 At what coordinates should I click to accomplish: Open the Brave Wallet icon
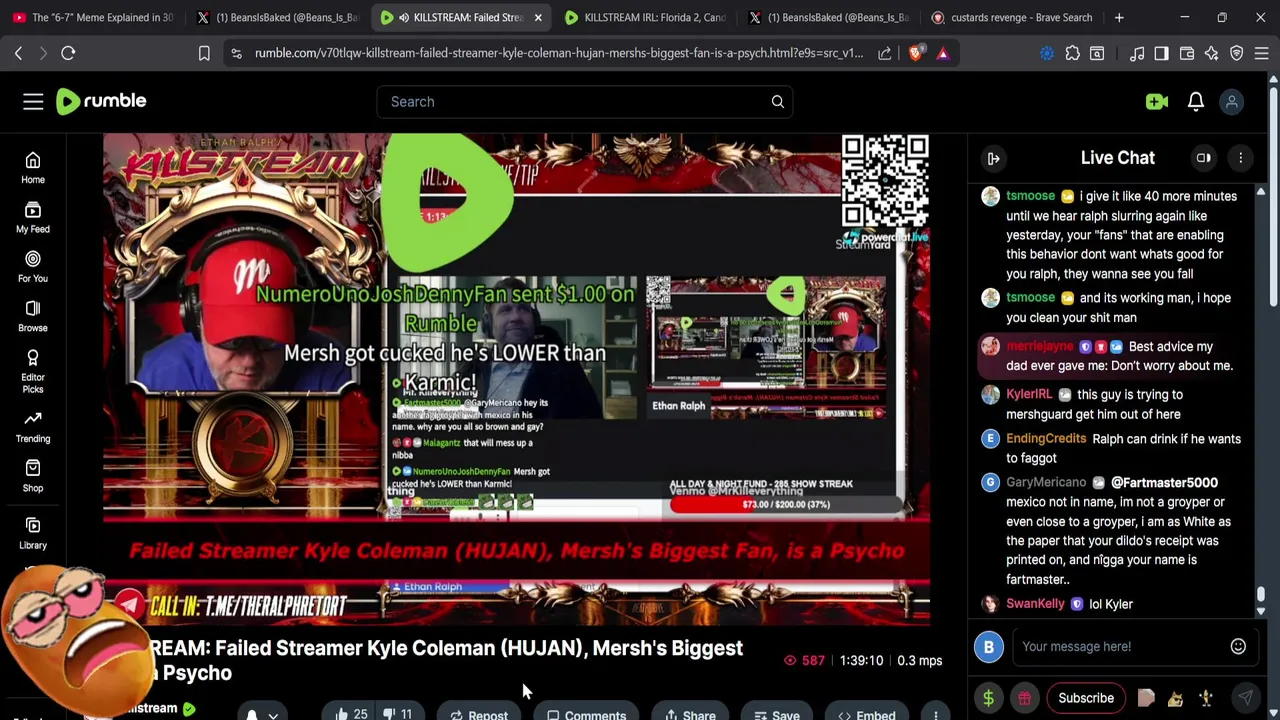[1187, 53]
